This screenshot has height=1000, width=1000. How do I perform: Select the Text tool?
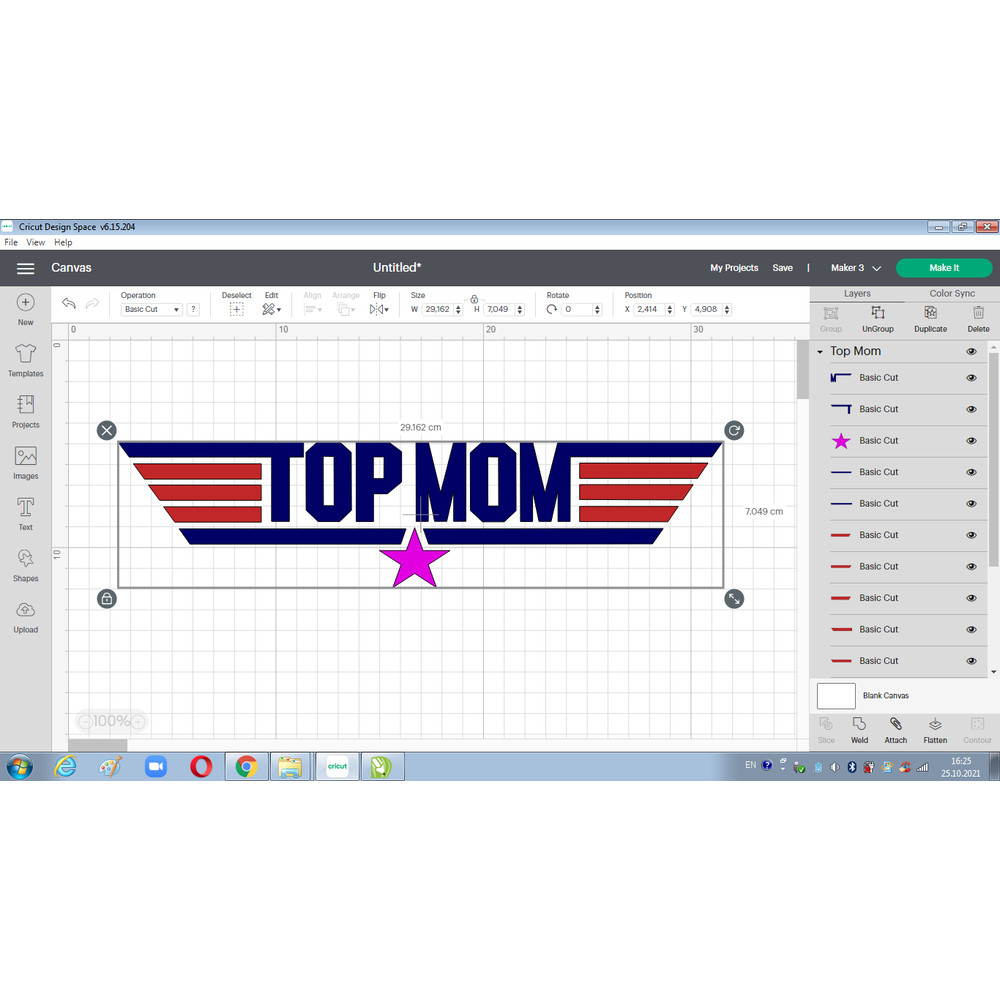click(25, 508)
